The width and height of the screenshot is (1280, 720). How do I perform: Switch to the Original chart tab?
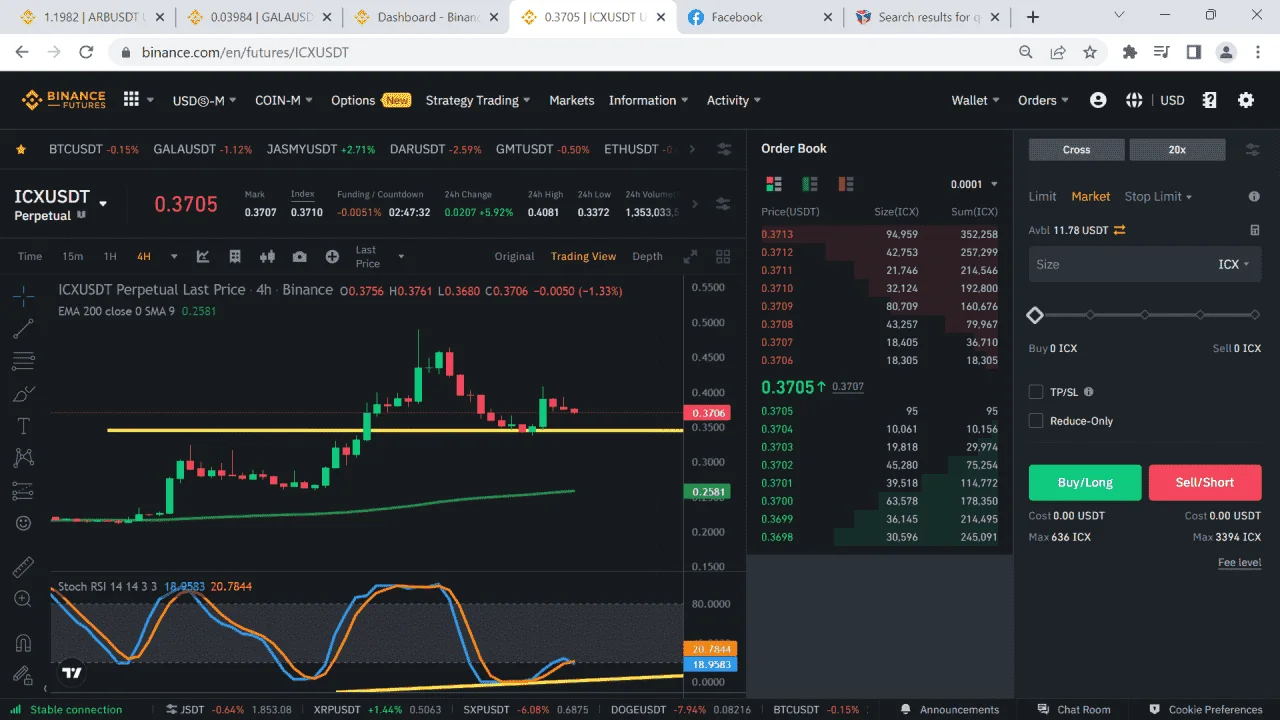[x=514, y=256]
